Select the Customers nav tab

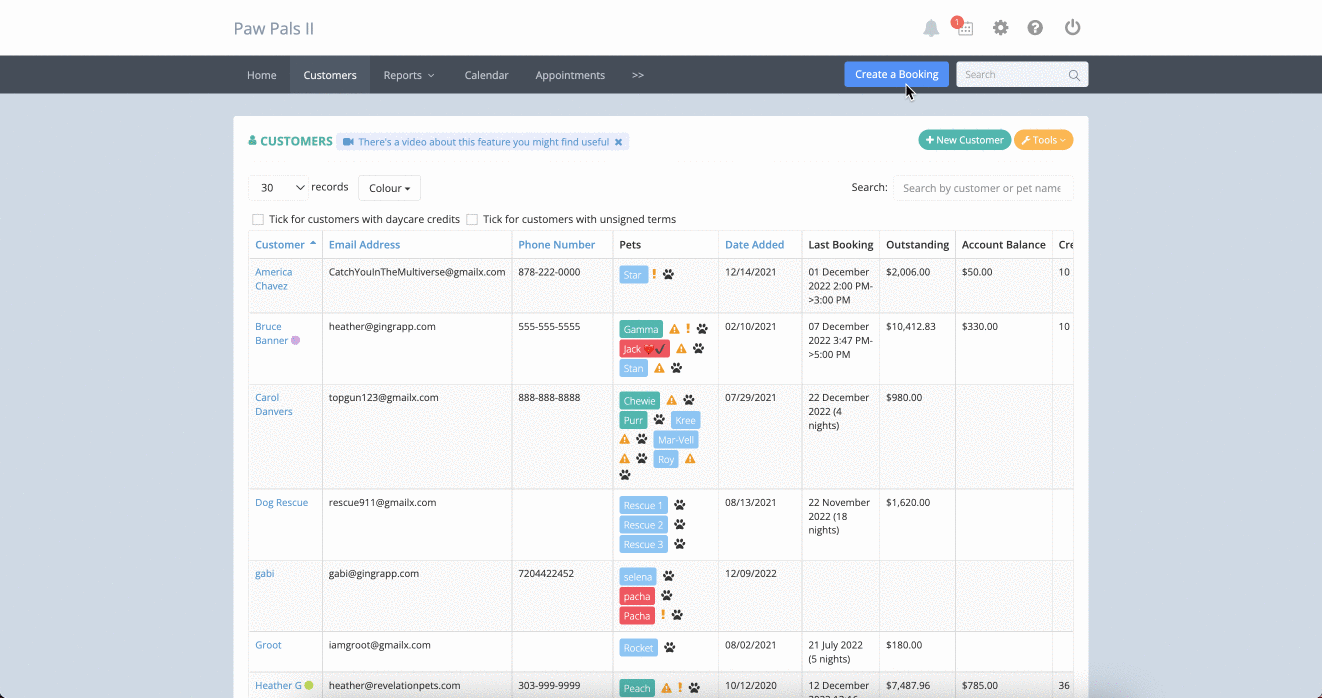330,75
